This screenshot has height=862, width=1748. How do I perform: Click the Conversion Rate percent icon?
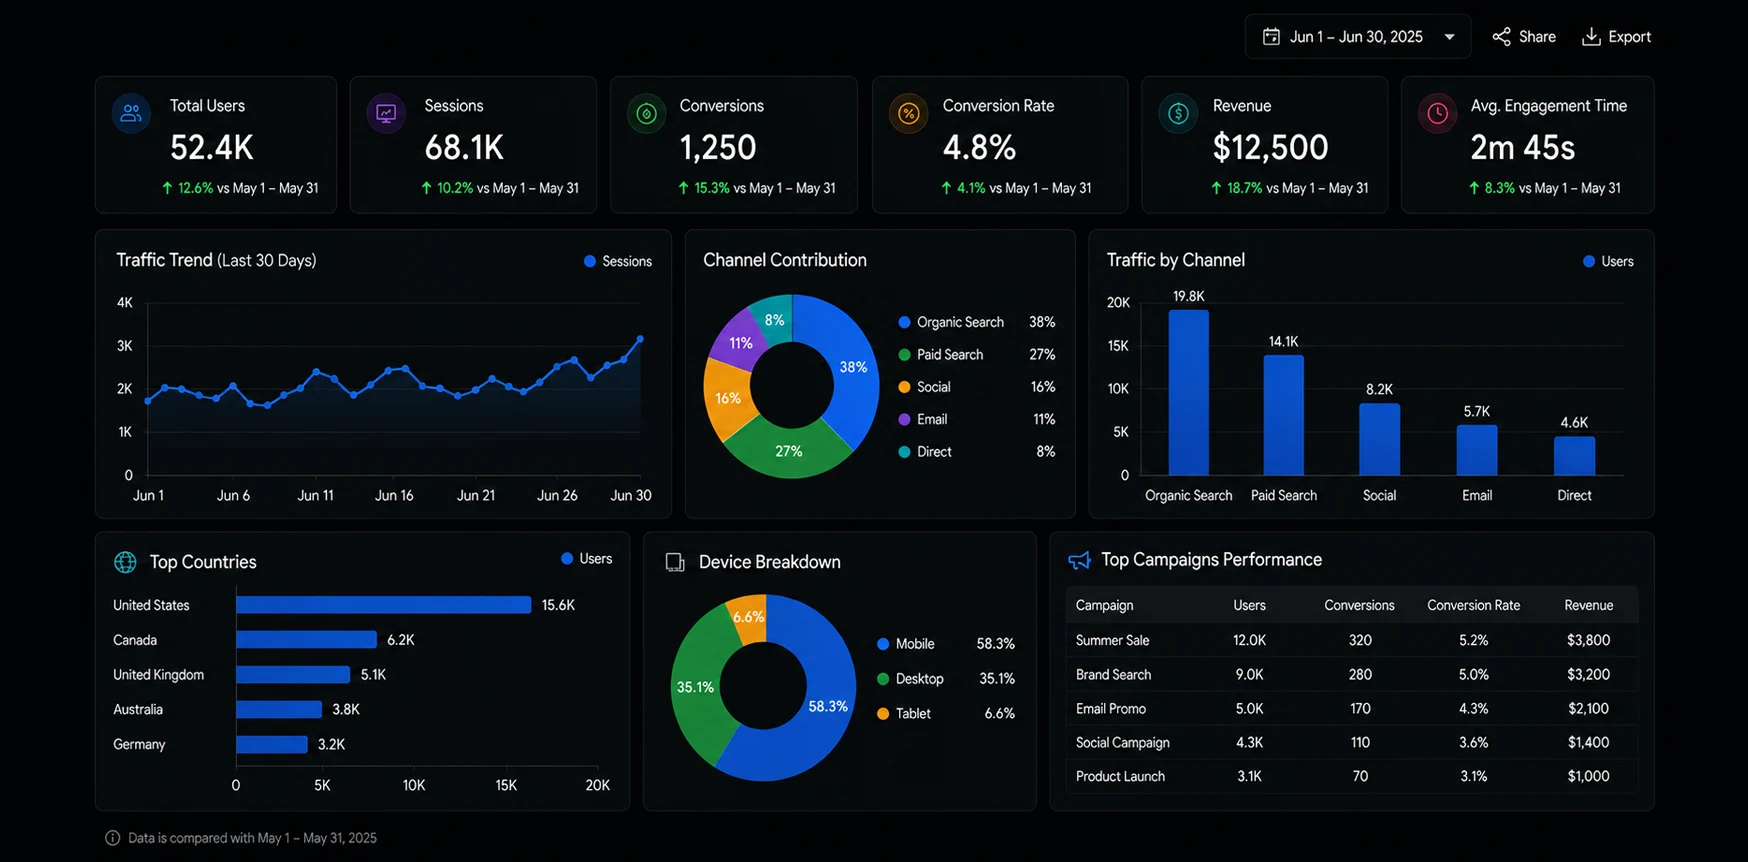(908, 114)
